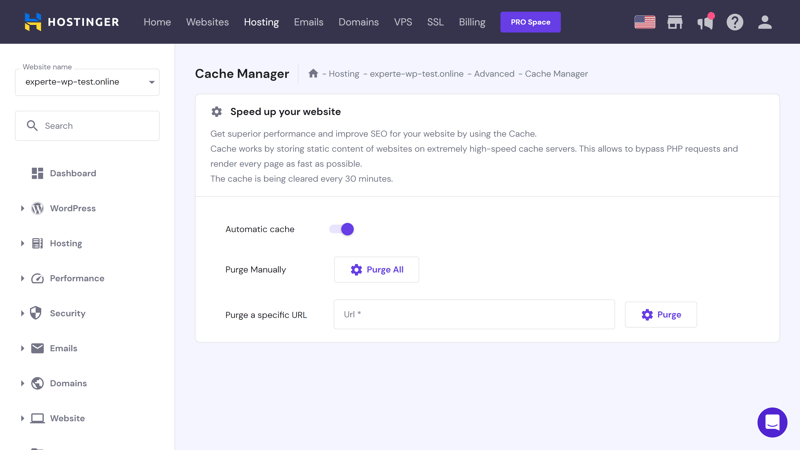800x450 pixels.
Task: Open the Dashboard sidebar item
Action: pos(72,173)
